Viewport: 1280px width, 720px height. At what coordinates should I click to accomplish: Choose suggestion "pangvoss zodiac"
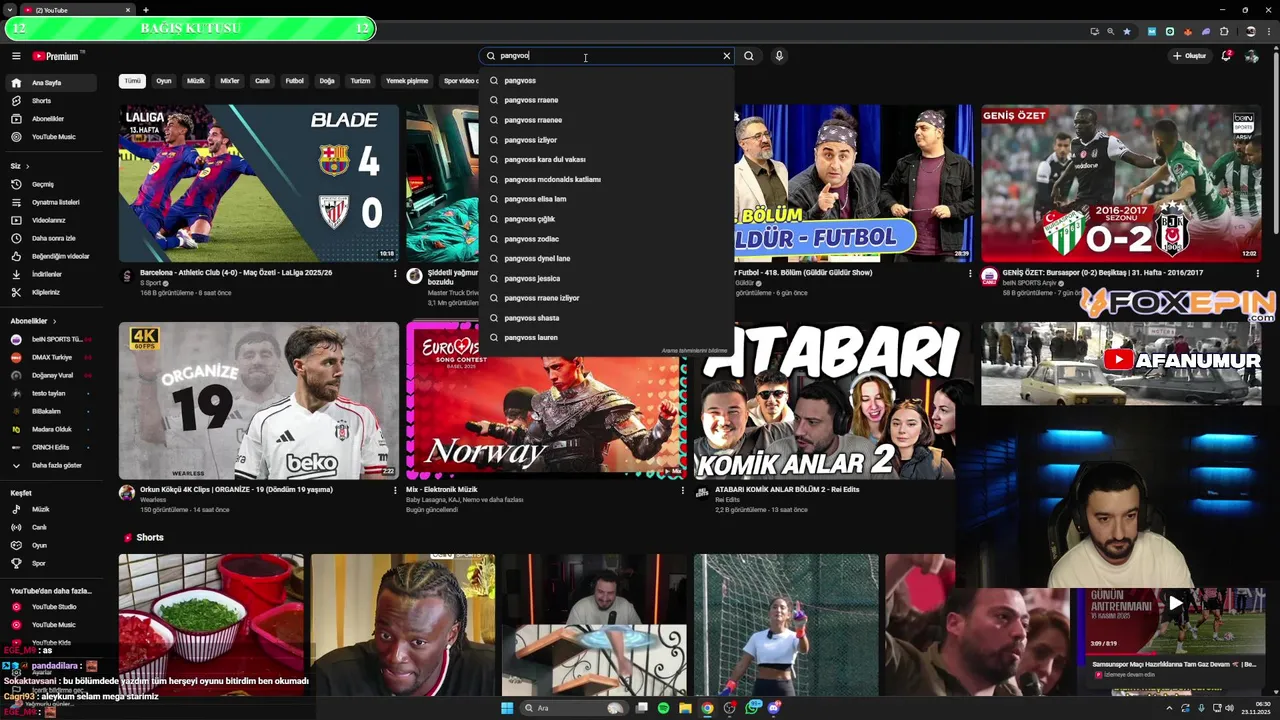607,239
